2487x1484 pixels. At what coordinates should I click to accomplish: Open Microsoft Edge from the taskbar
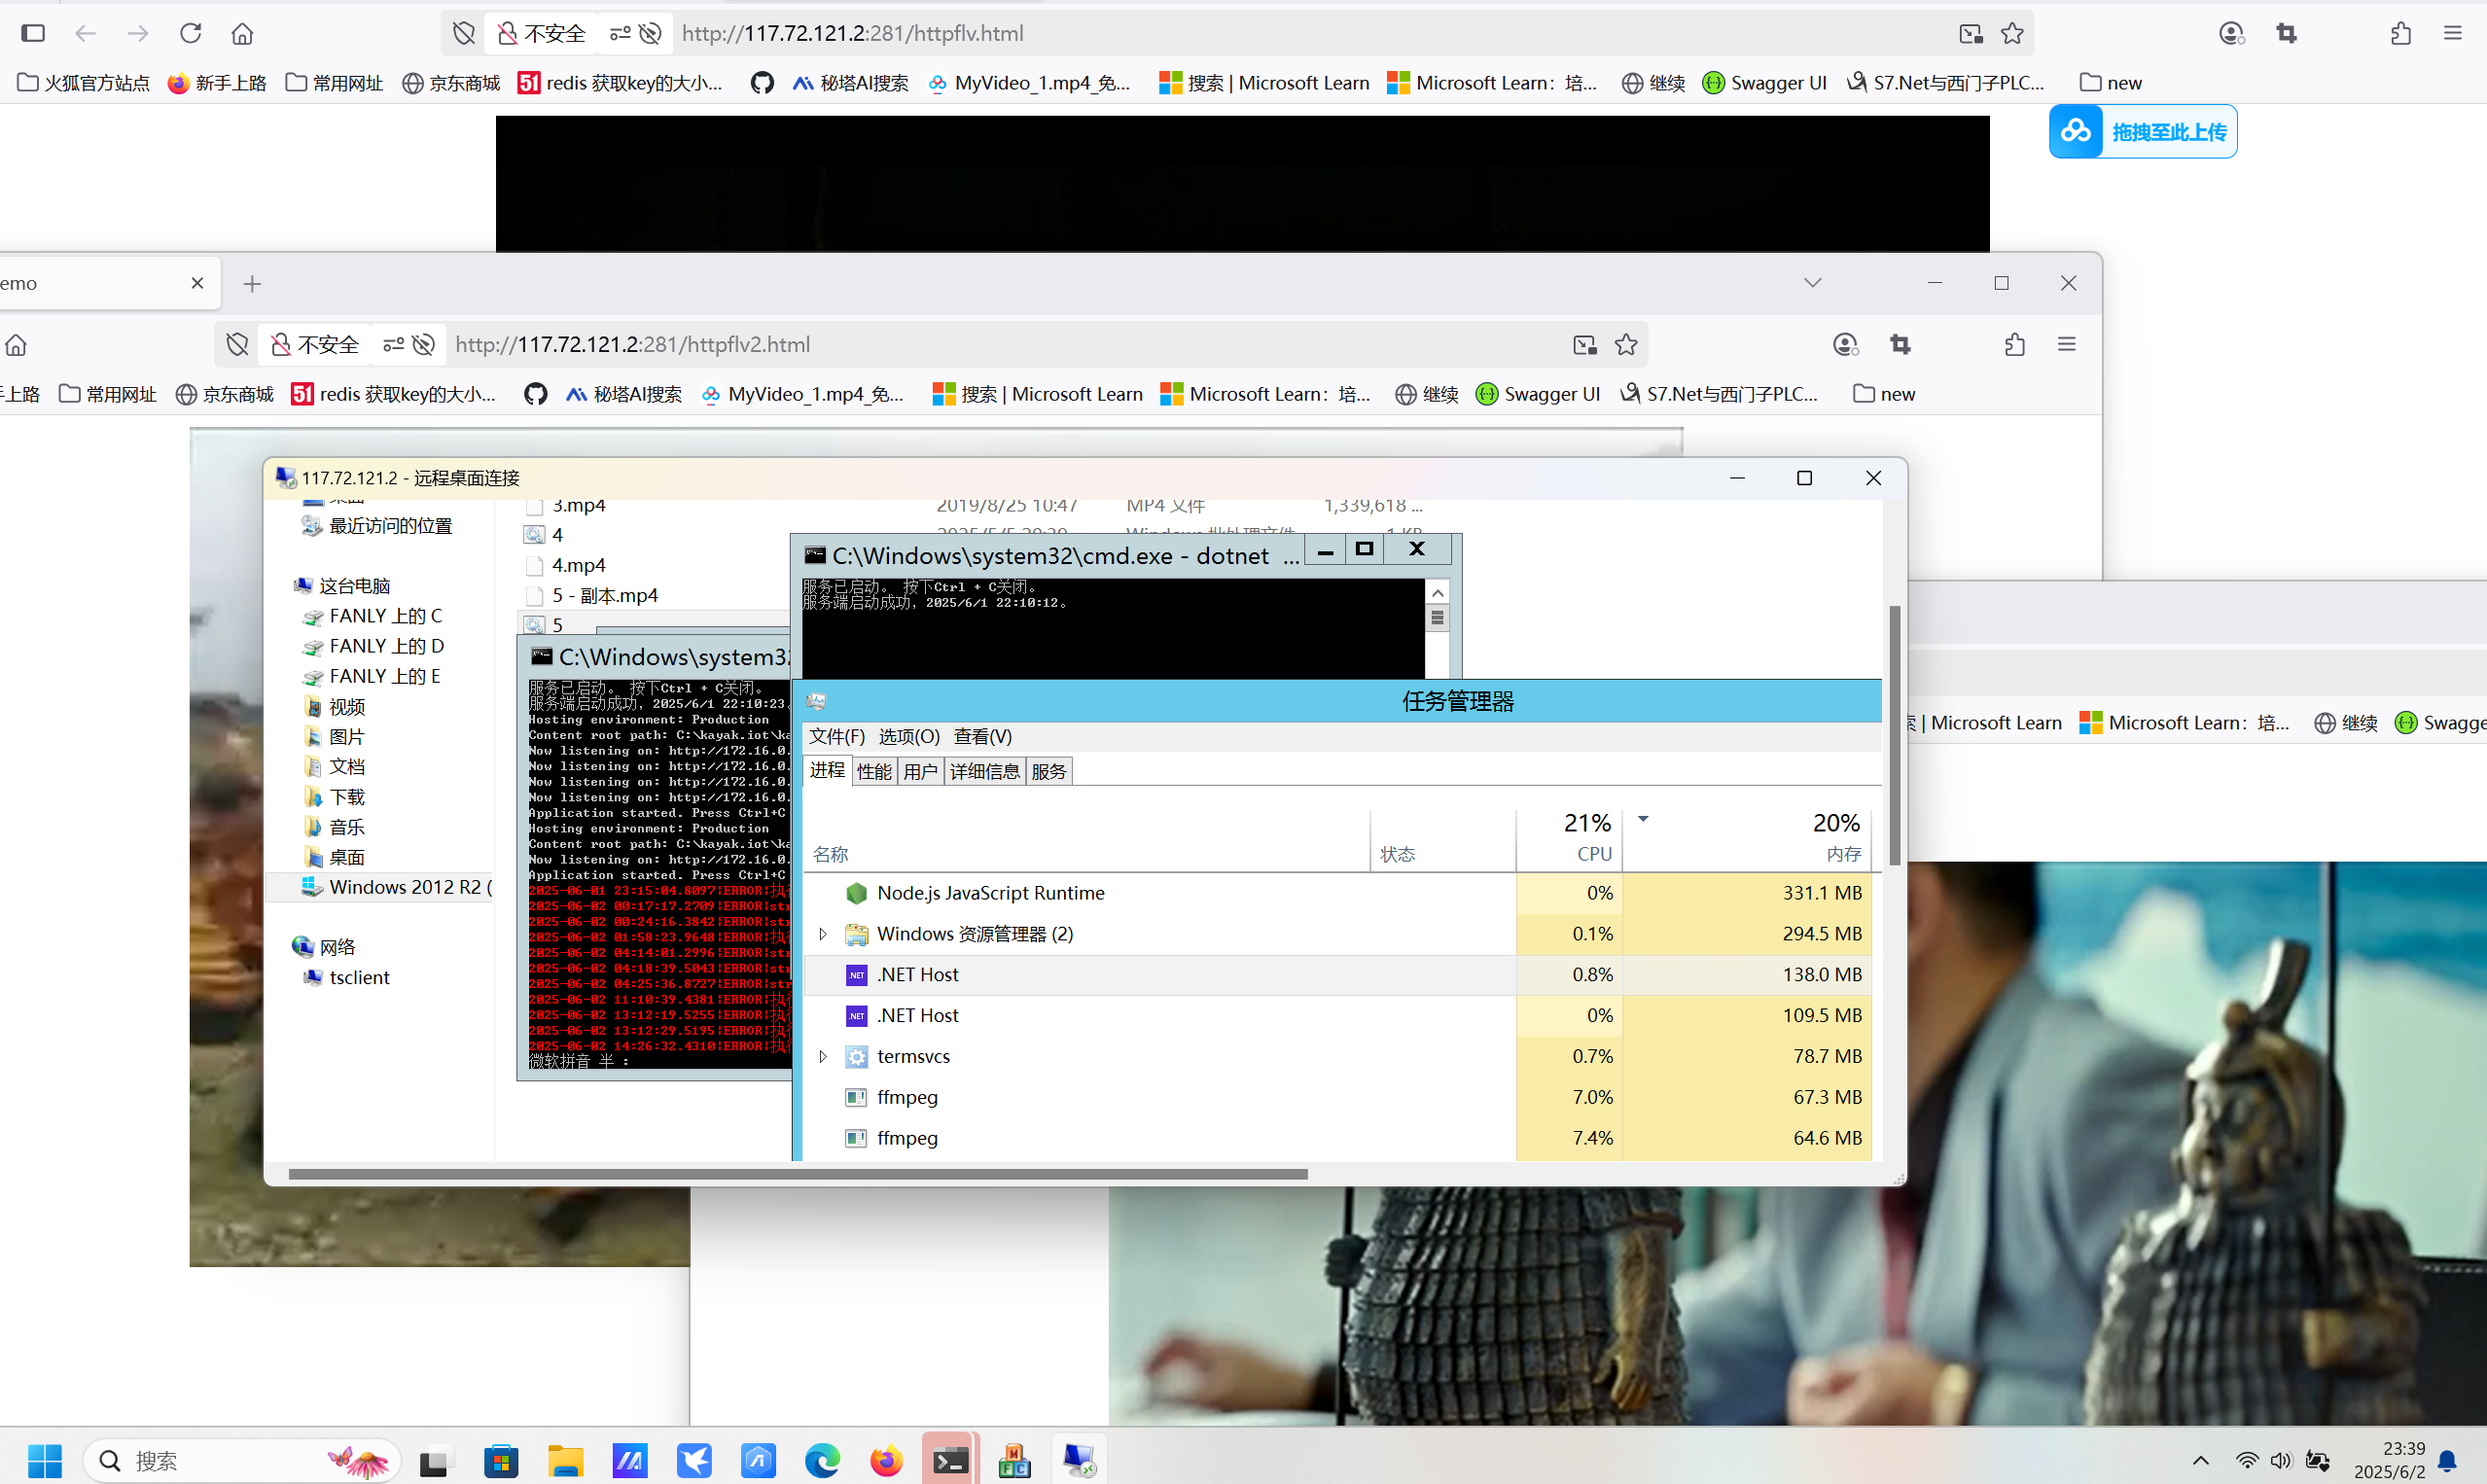click(822, 1461)
